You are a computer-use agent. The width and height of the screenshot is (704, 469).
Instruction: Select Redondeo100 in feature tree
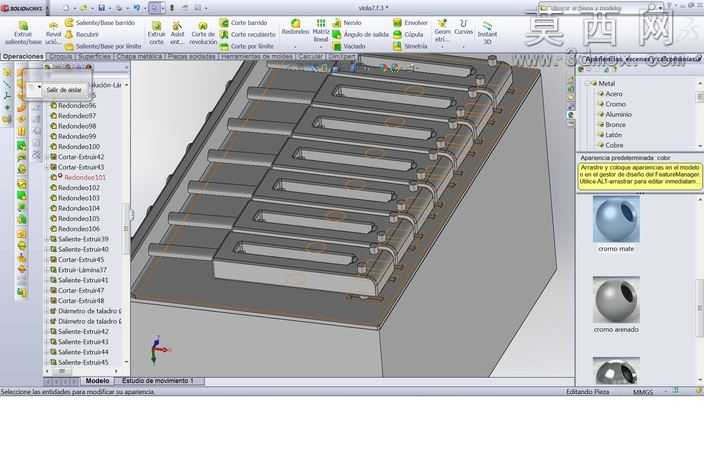[x=75, y=146]
